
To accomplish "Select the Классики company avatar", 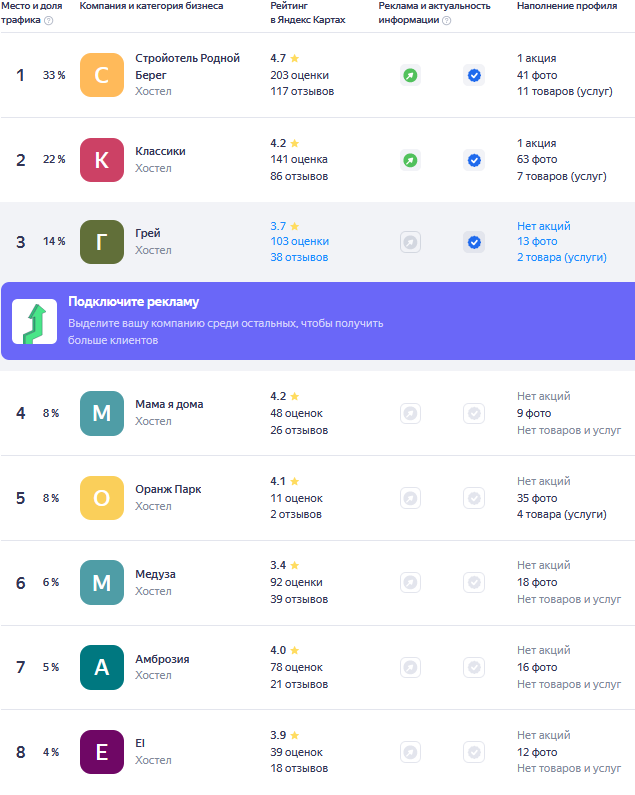I will point(102,160).
